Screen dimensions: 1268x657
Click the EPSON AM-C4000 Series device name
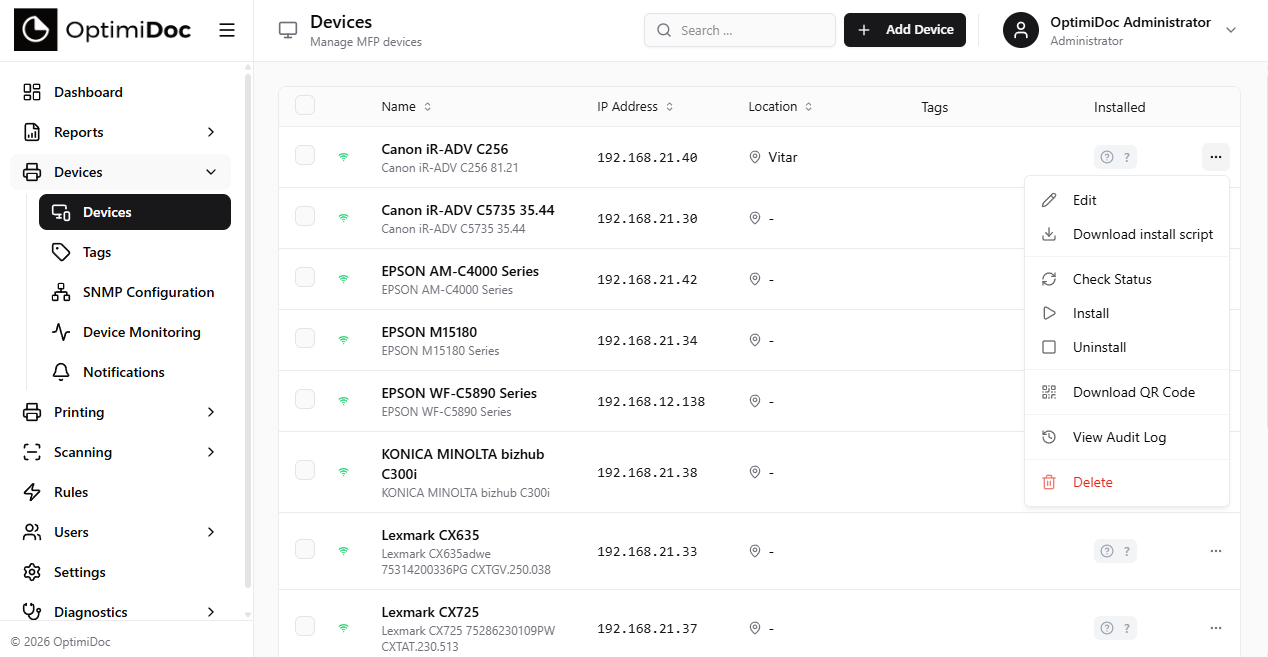[460, 271]
